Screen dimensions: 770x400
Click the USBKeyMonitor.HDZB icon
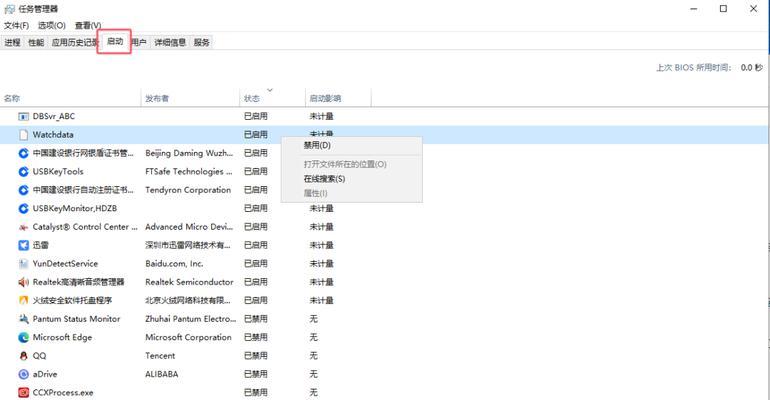(x=23, y=209)
